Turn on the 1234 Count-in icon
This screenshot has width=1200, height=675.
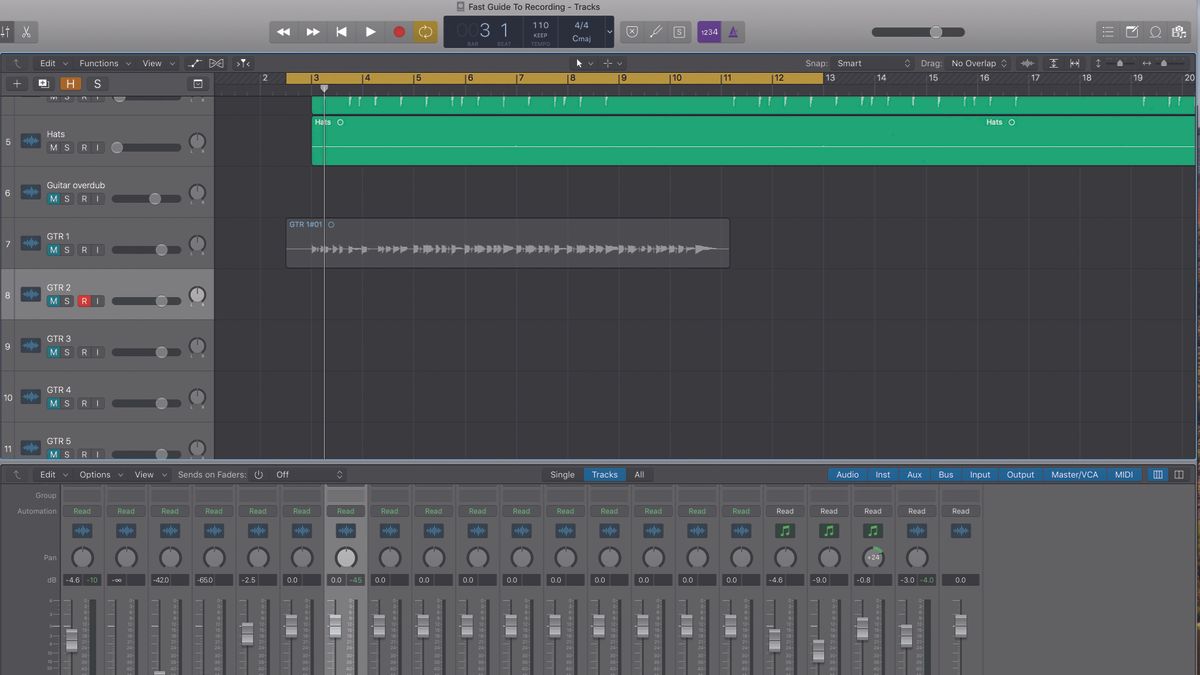tap(710, 31)
